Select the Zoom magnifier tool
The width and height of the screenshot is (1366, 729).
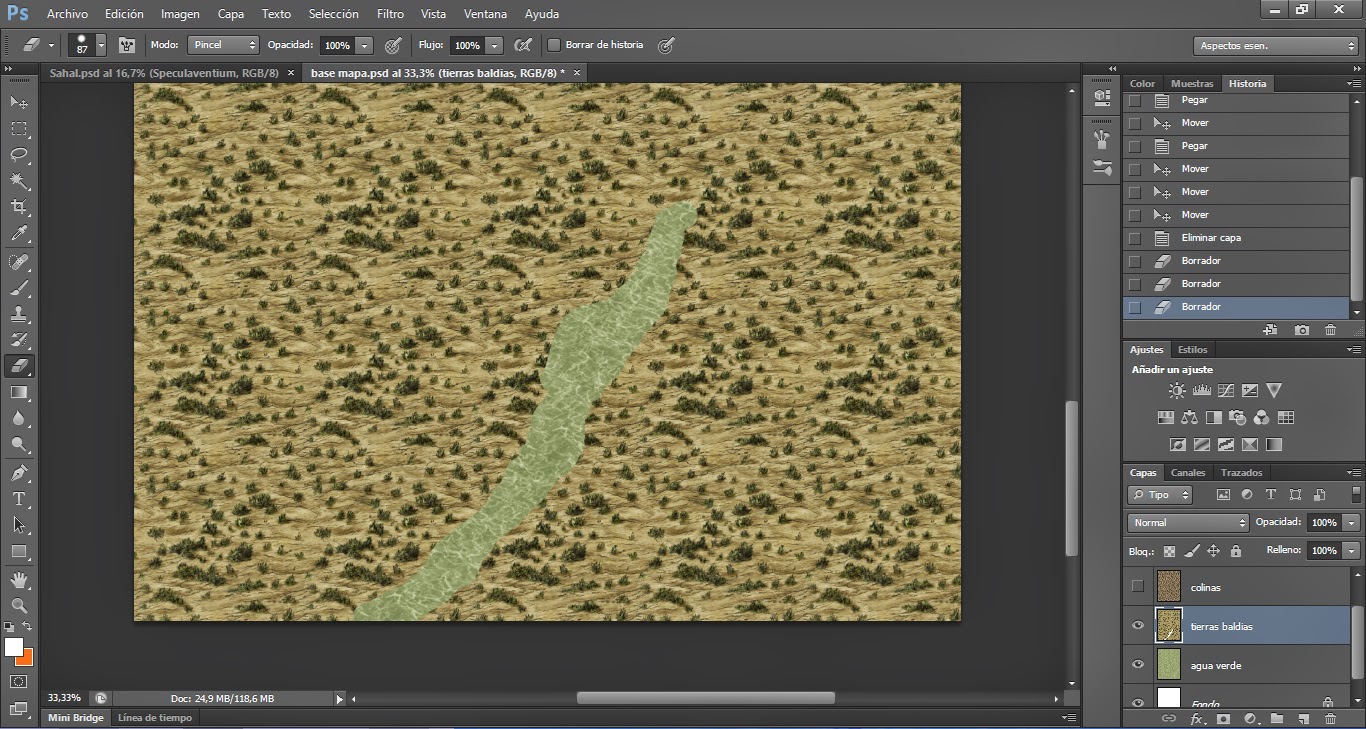(x=19, y=605)
